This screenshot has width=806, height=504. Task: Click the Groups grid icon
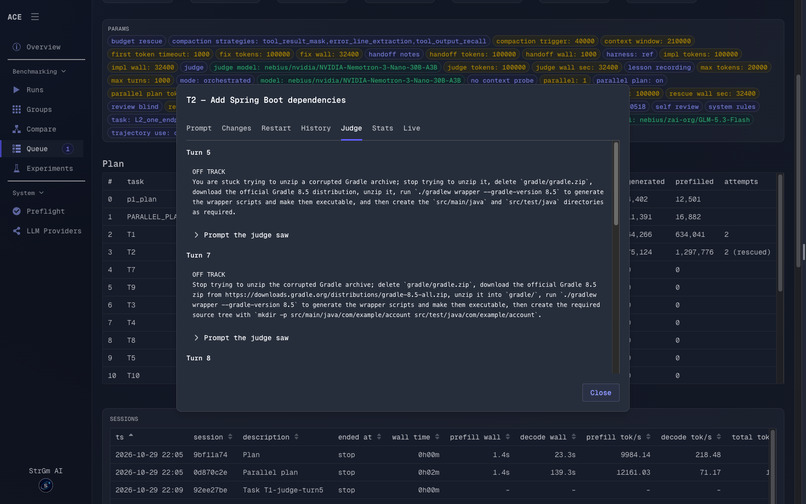tap(16, 109)
